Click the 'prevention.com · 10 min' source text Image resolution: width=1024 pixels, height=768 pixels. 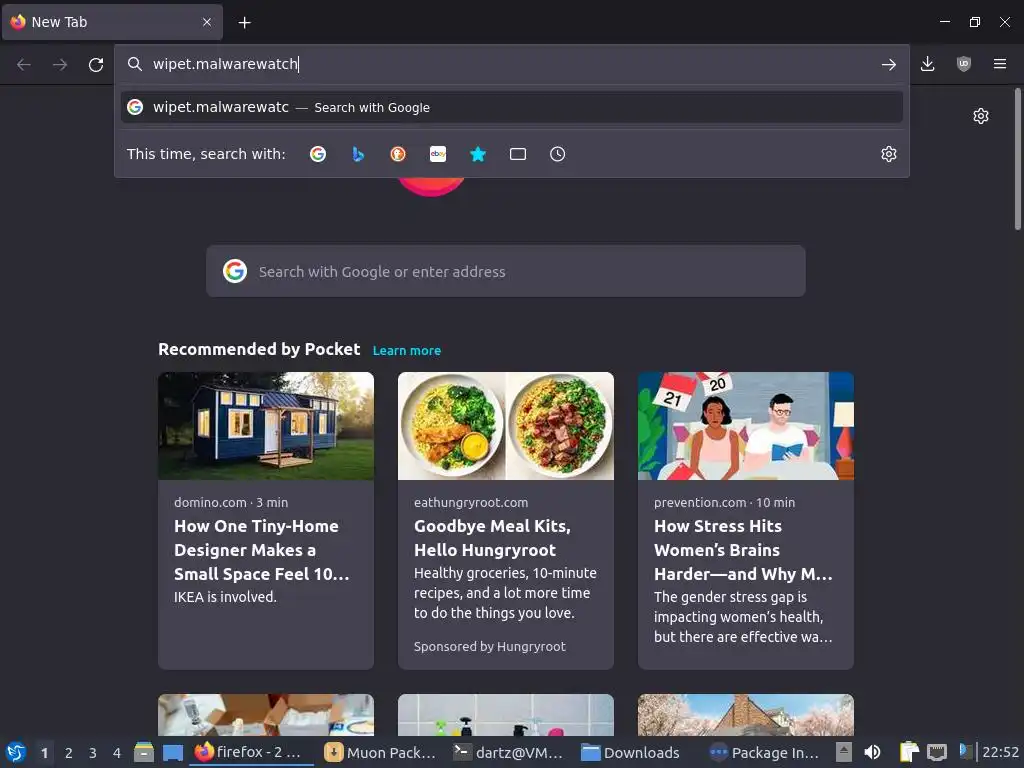(x=724, y=502)
